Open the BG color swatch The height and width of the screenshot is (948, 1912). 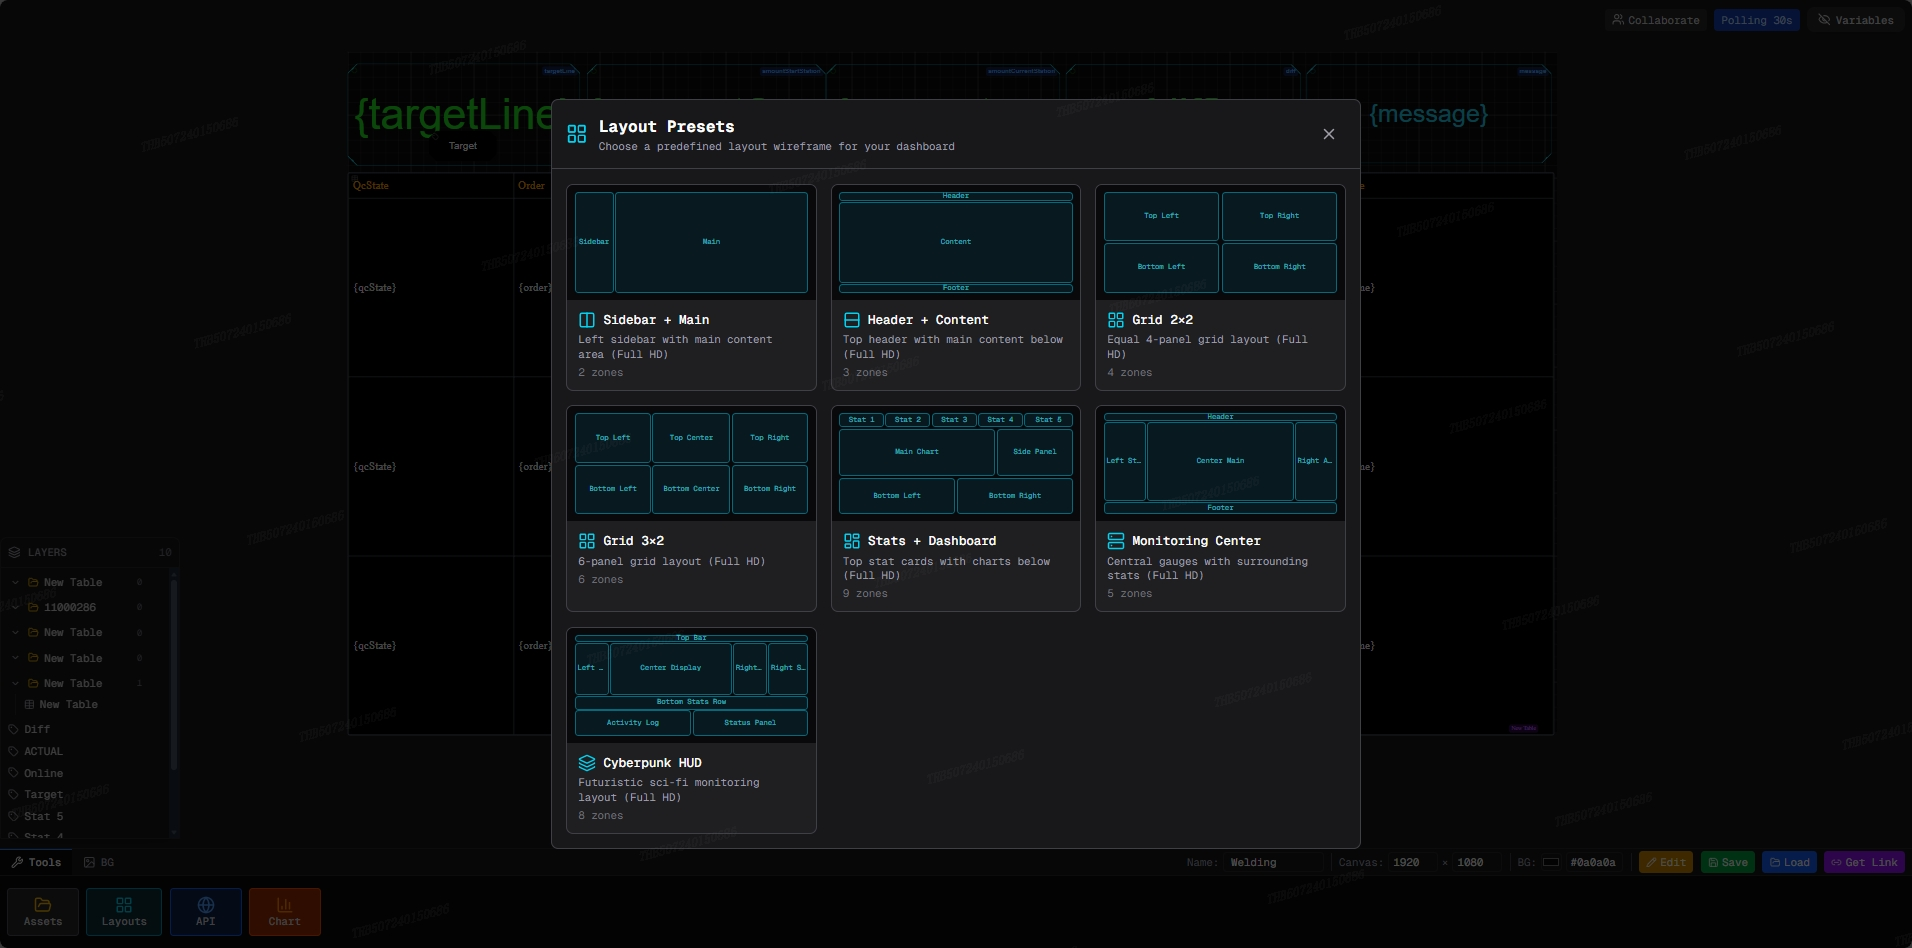tap(1551, 862)
